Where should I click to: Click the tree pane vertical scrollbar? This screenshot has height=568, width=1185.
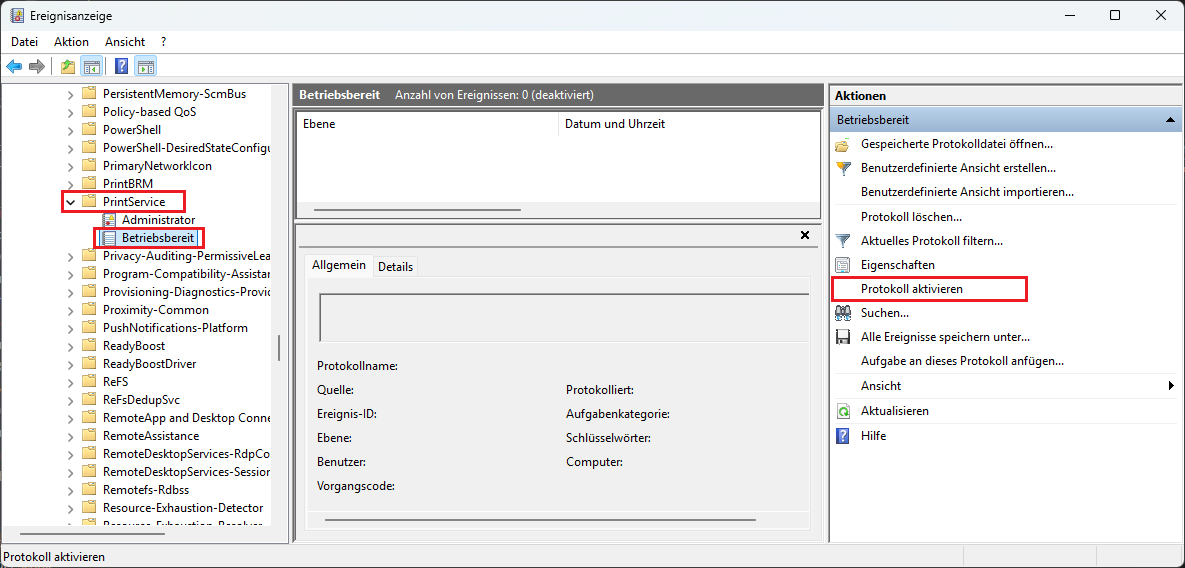click(x=279, y=348)
